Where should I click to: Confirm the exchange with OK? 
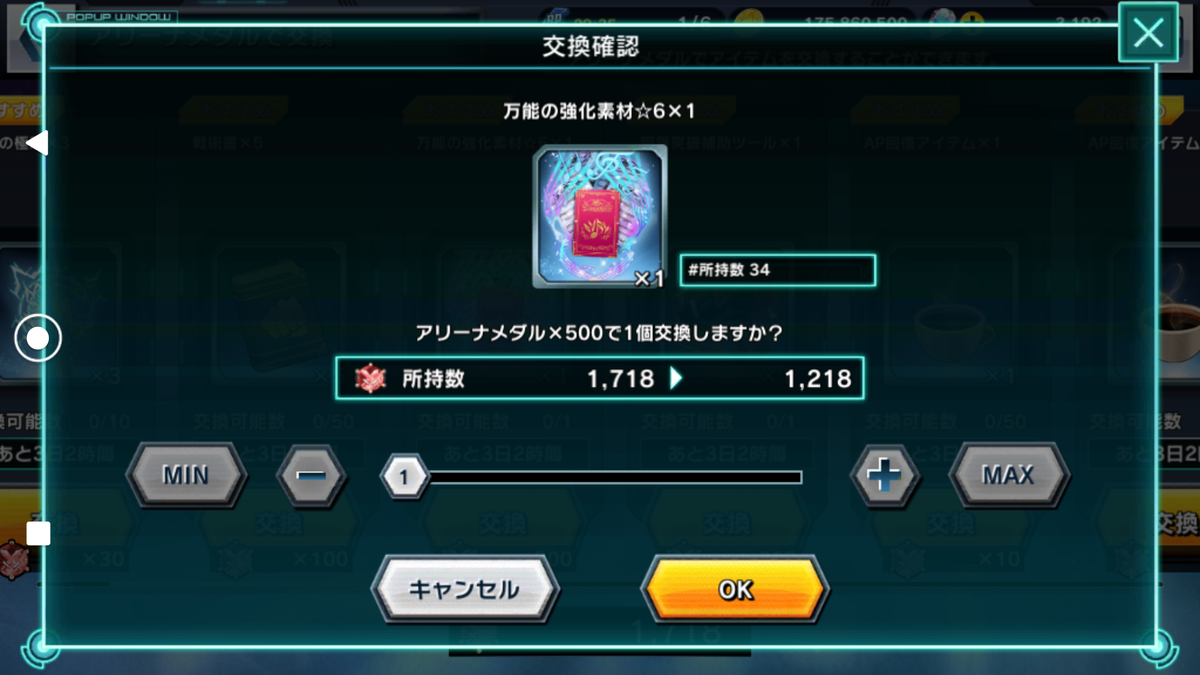coord(735,590)
